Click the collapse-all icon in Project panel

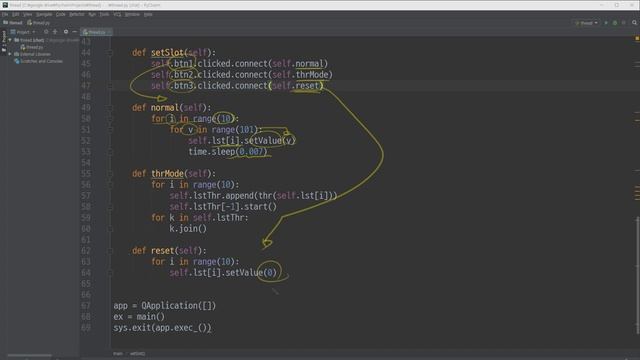click(55, 32)
